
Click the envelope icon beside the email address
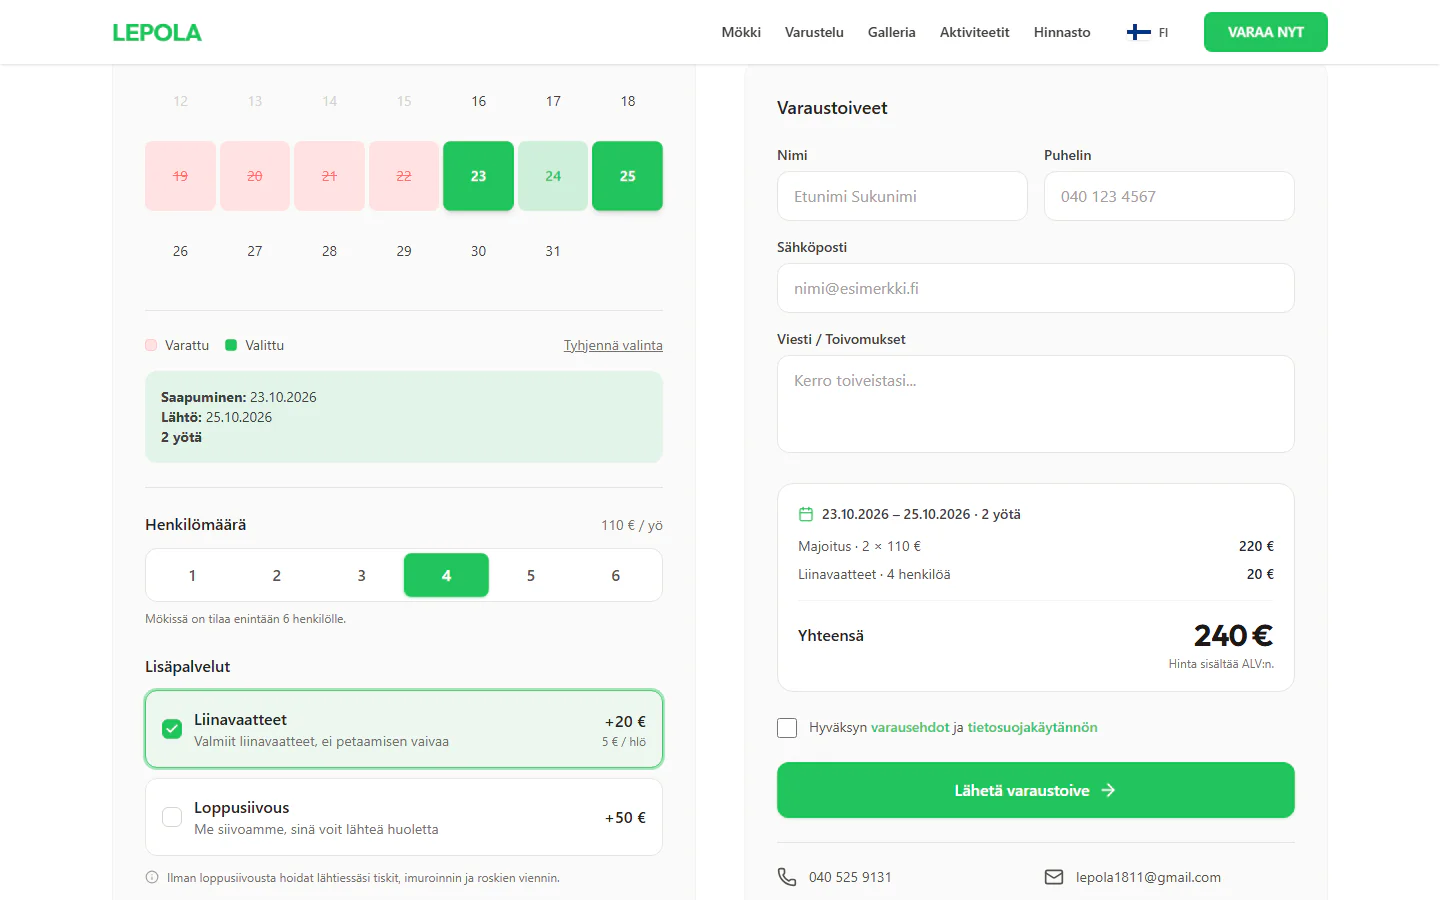click(x=1054, y=877)
